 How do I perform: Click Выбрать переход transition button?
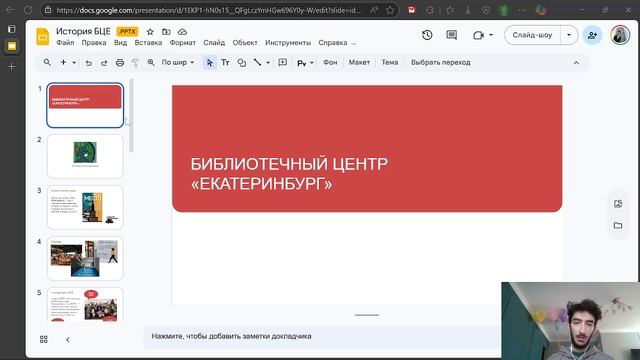click(x=440, y=62)
